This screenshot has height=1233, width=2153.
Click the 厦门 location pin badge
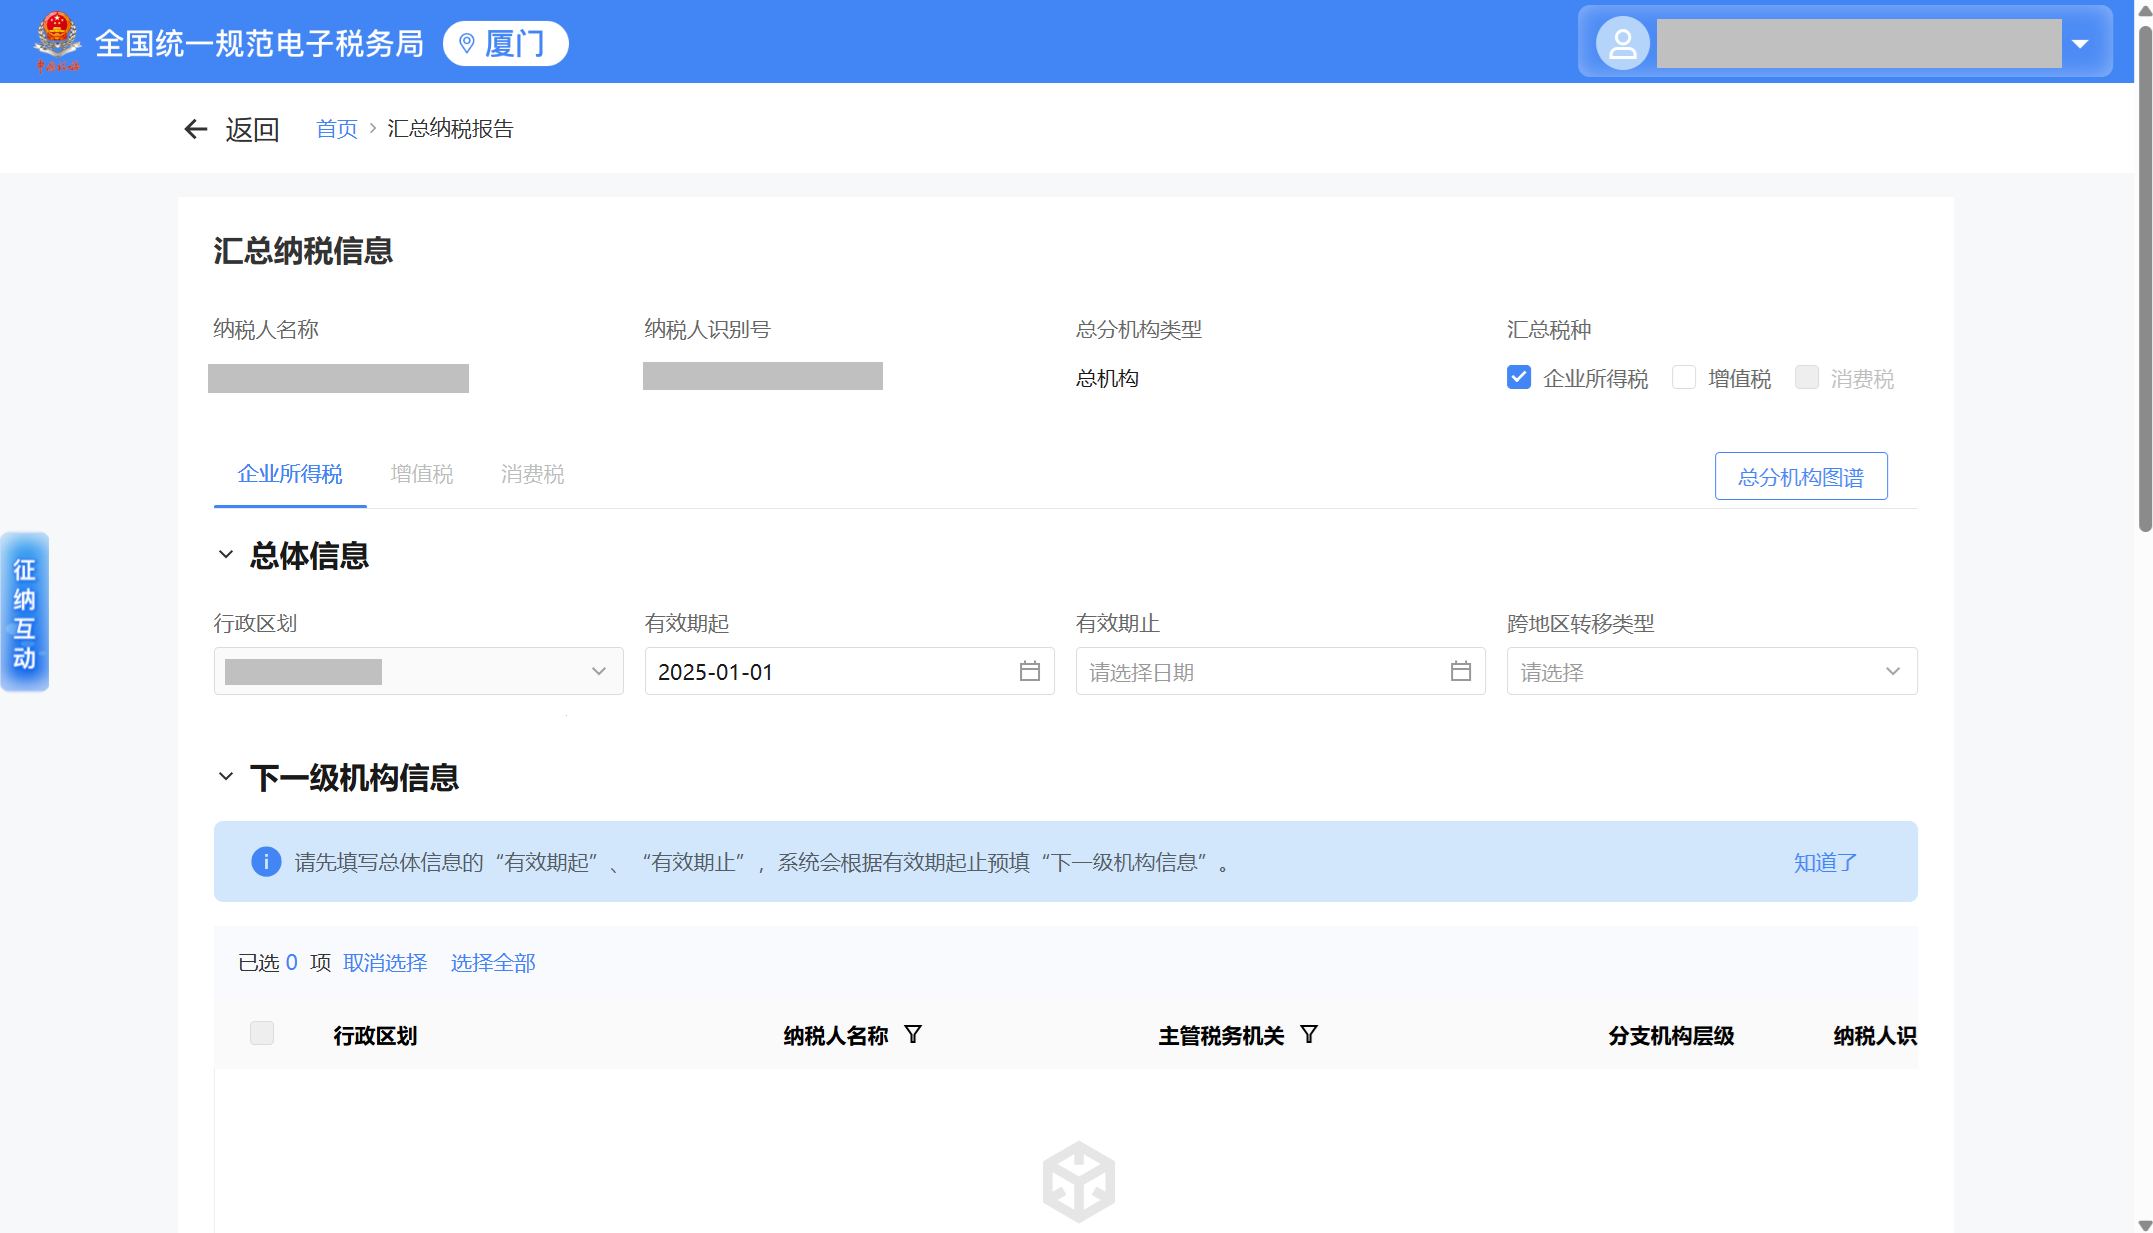click(x=505, y=43)
